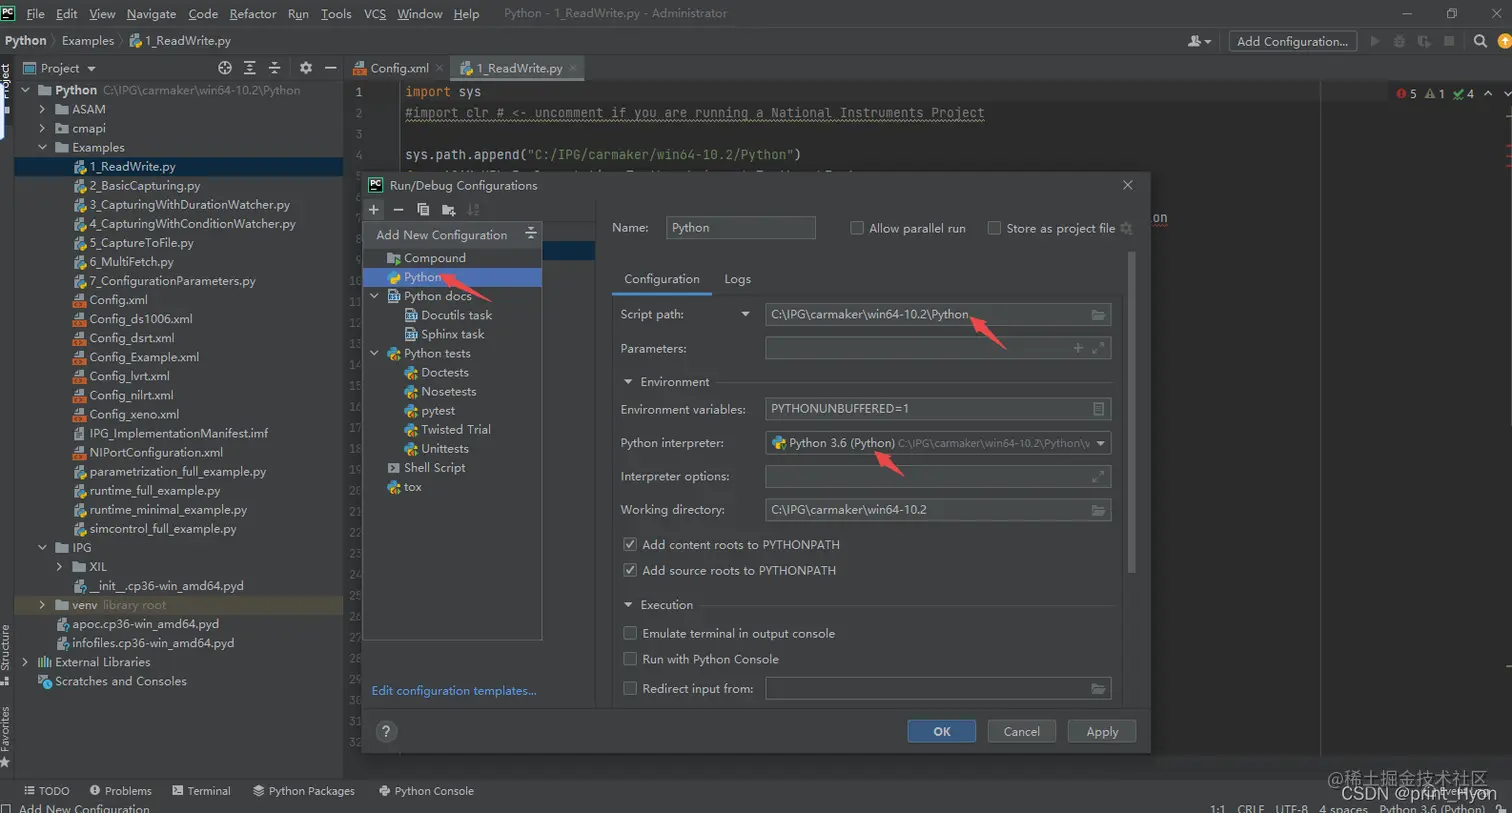Screen dimensions: 1512x813
Task: Open the Terminal tool window
Action: pos(201,791)
